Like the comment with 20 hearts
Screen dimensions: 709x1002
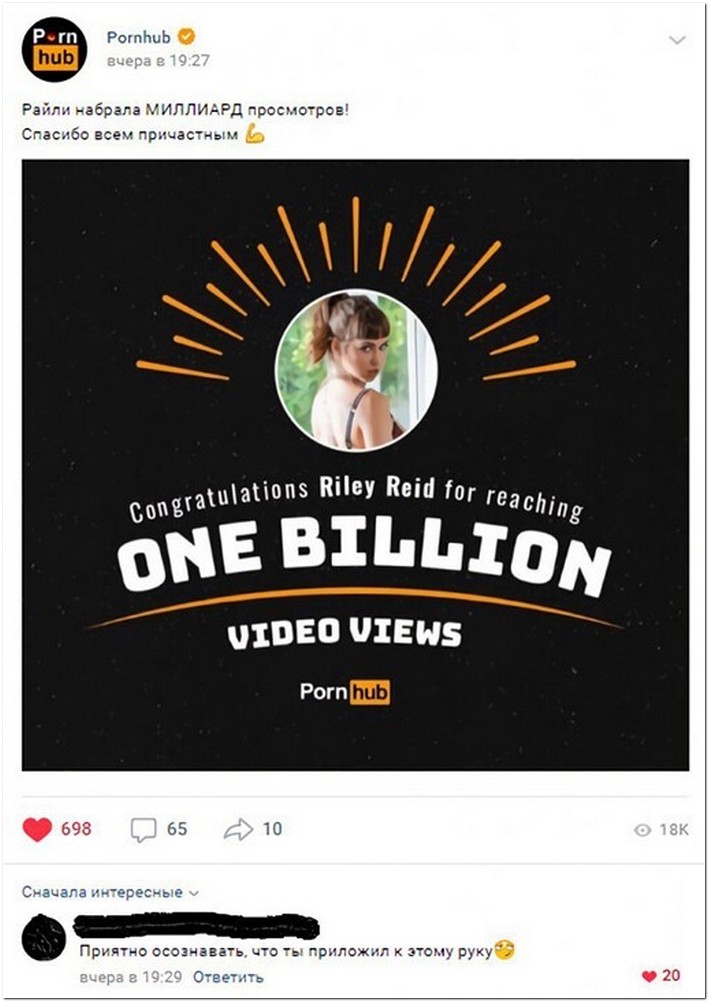[x=661, y=976]
